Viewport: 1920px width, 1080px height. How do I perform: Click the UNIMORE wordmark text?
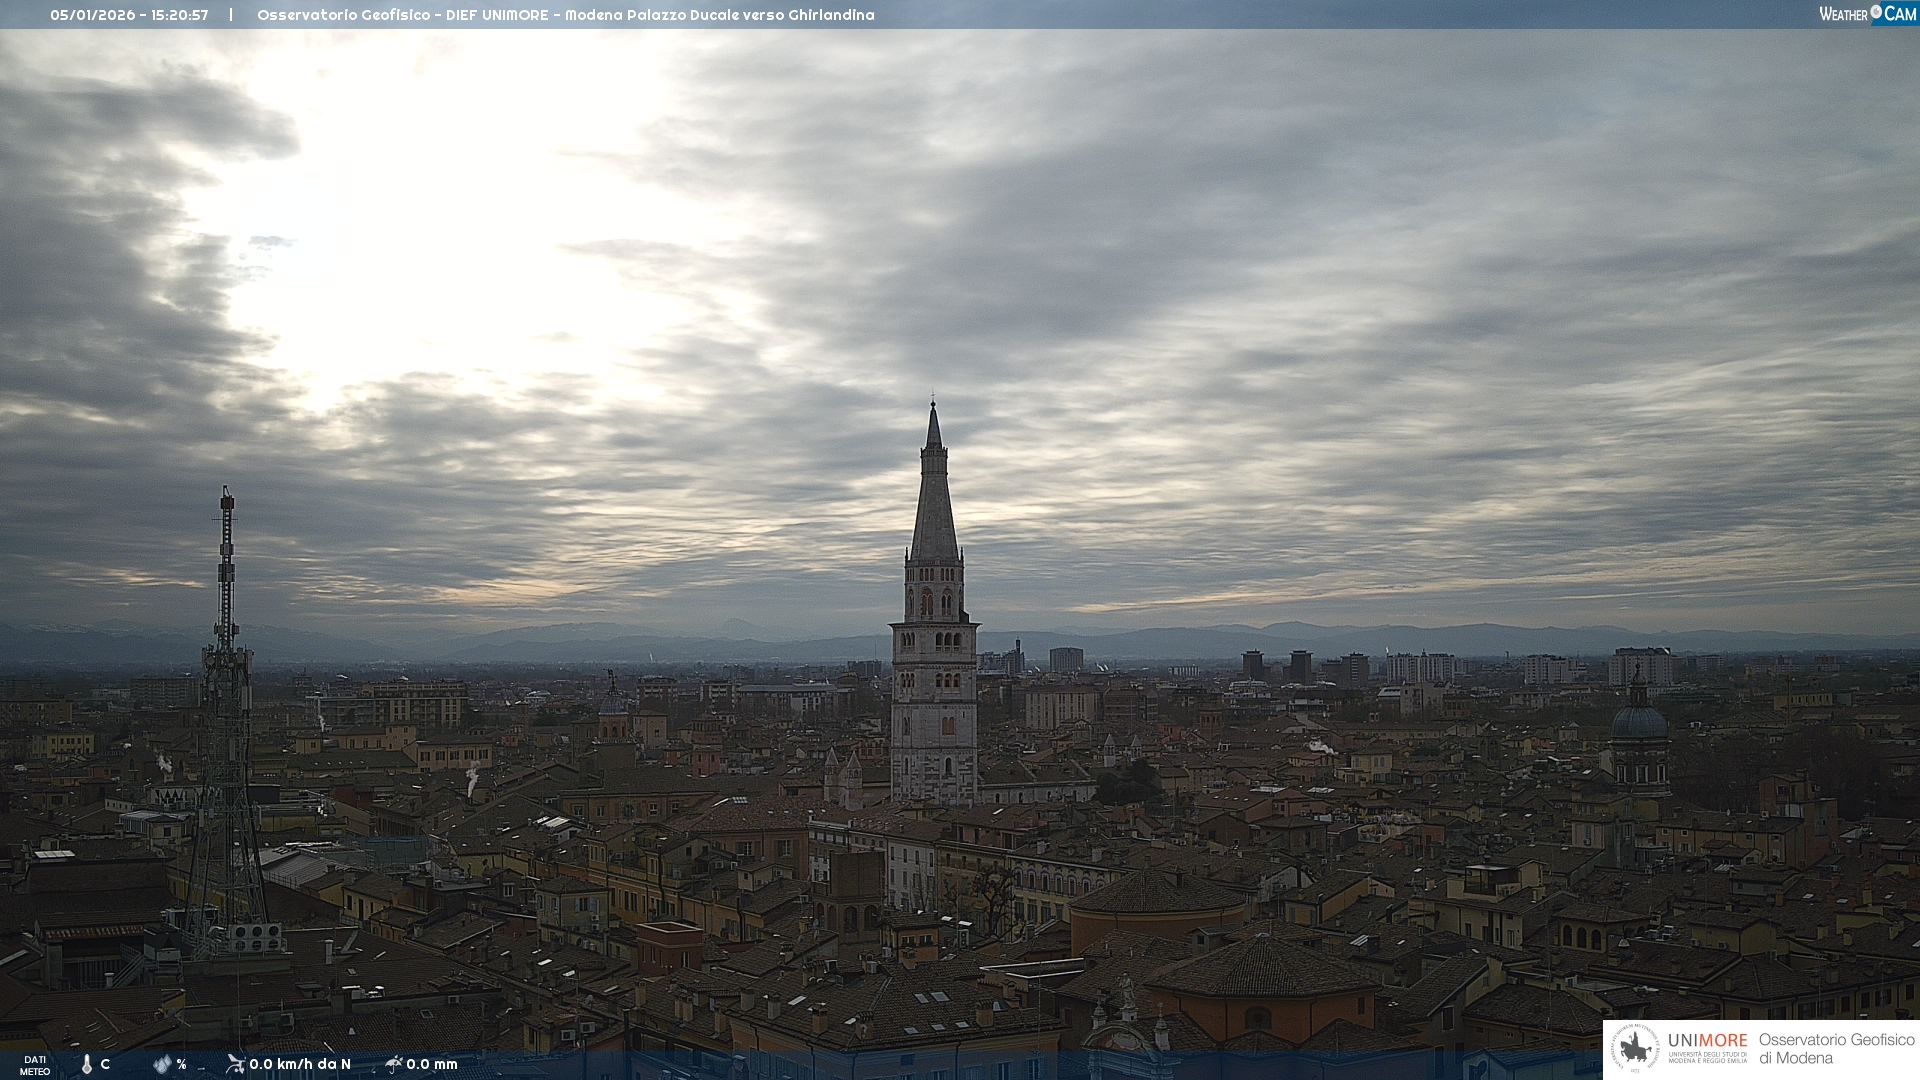1707,1040
